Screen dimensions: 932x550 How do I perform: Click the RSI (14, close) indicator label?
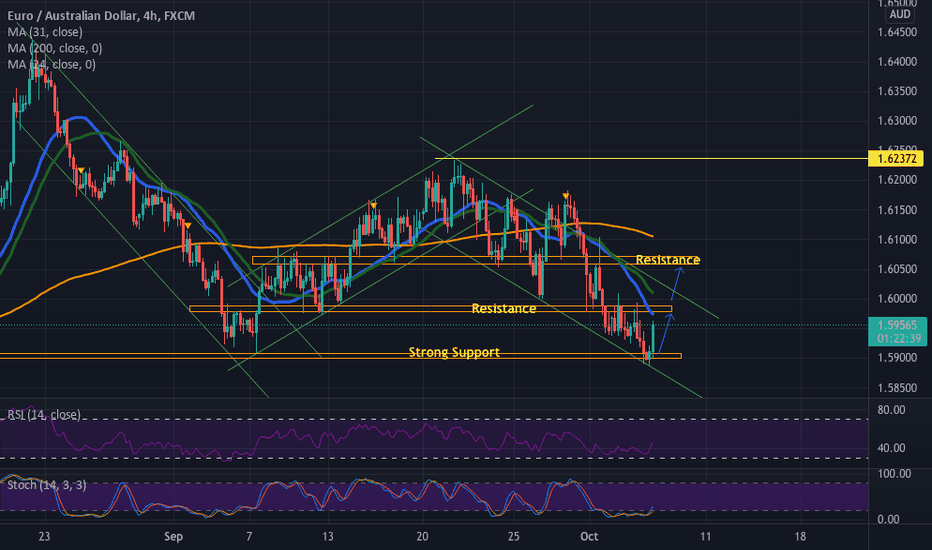[x=44, y=414]
